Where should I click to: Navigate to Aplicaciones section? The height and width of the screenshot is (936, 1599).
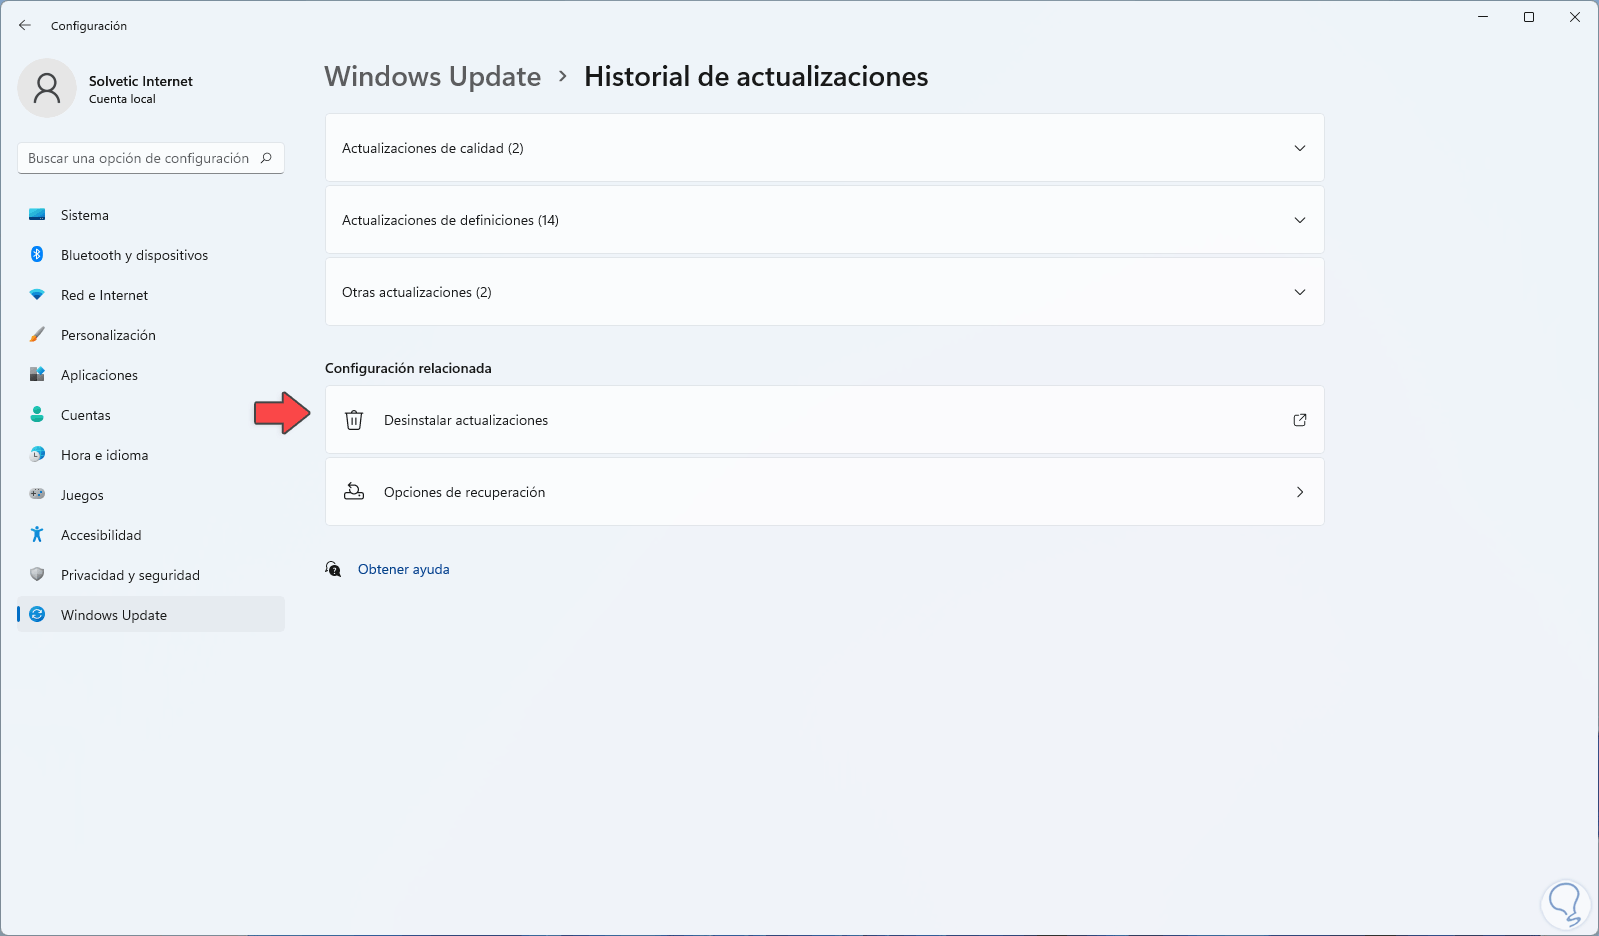[151, 375]
